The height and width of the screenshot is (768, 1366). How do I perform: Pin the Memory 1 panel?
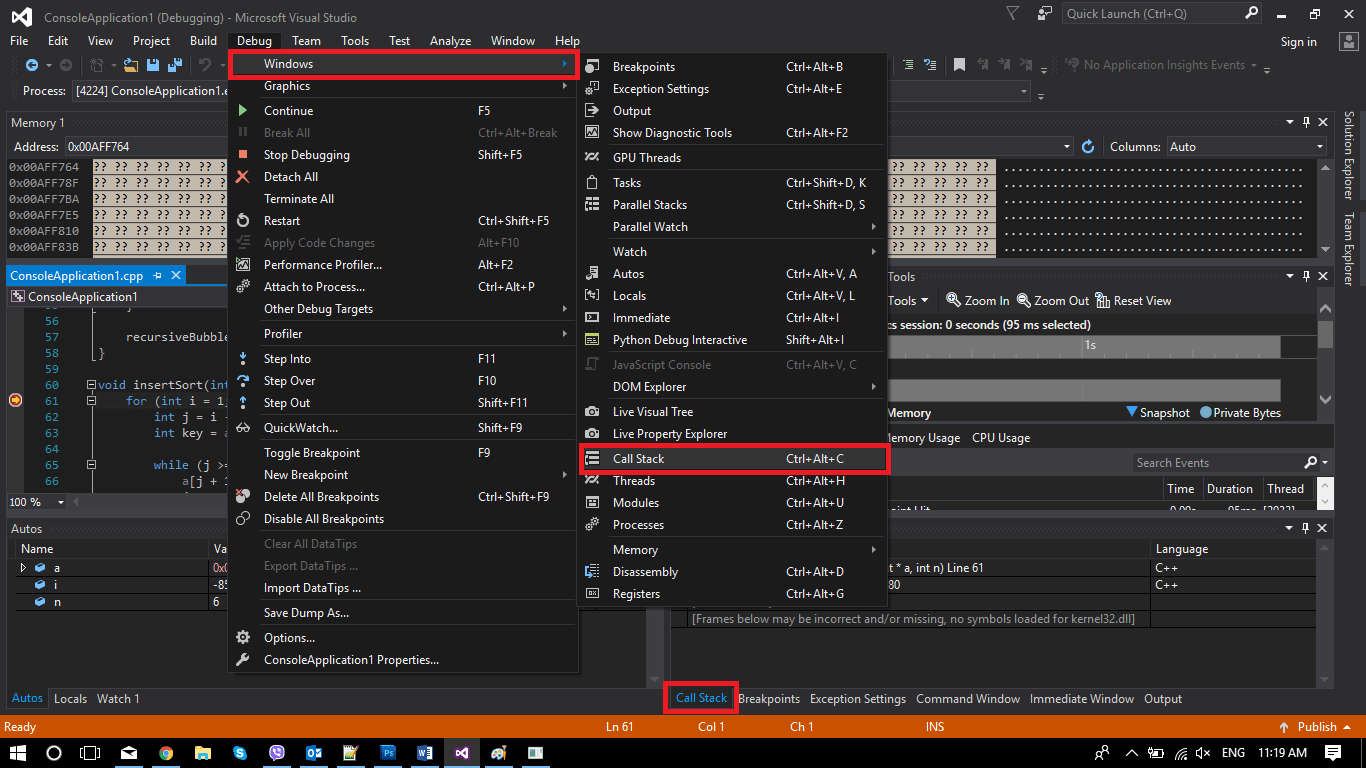[1305, 122]
